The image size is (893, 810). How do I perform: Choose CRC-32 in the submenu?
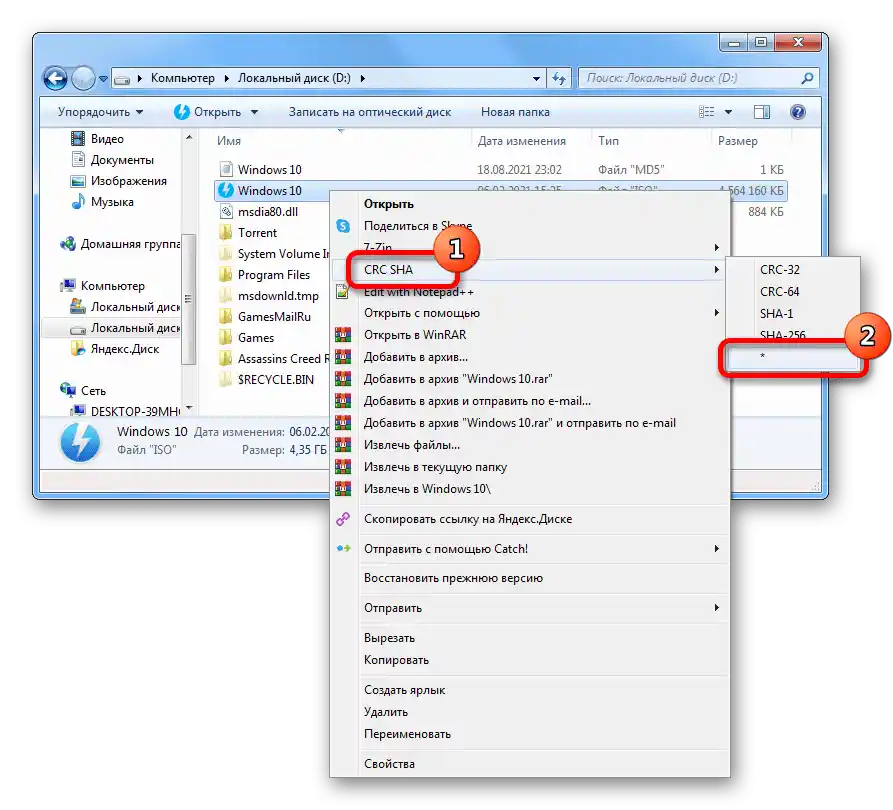click(793, 269)
